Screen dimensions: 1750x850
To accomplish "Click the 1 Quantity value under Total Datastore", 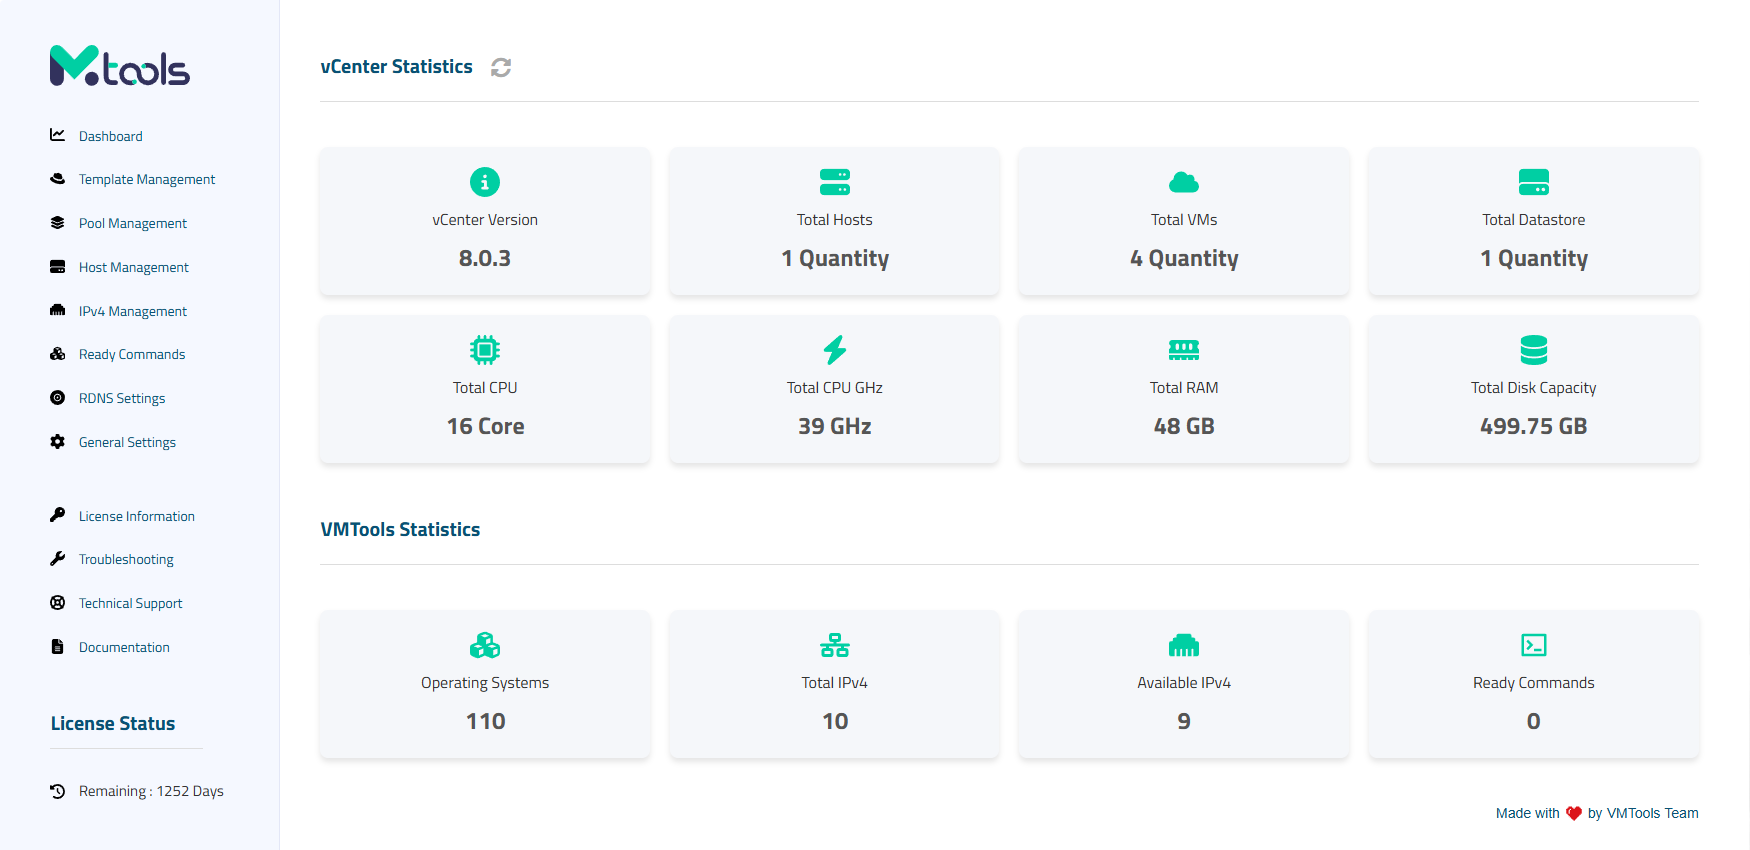I will tap(1534, 258).
